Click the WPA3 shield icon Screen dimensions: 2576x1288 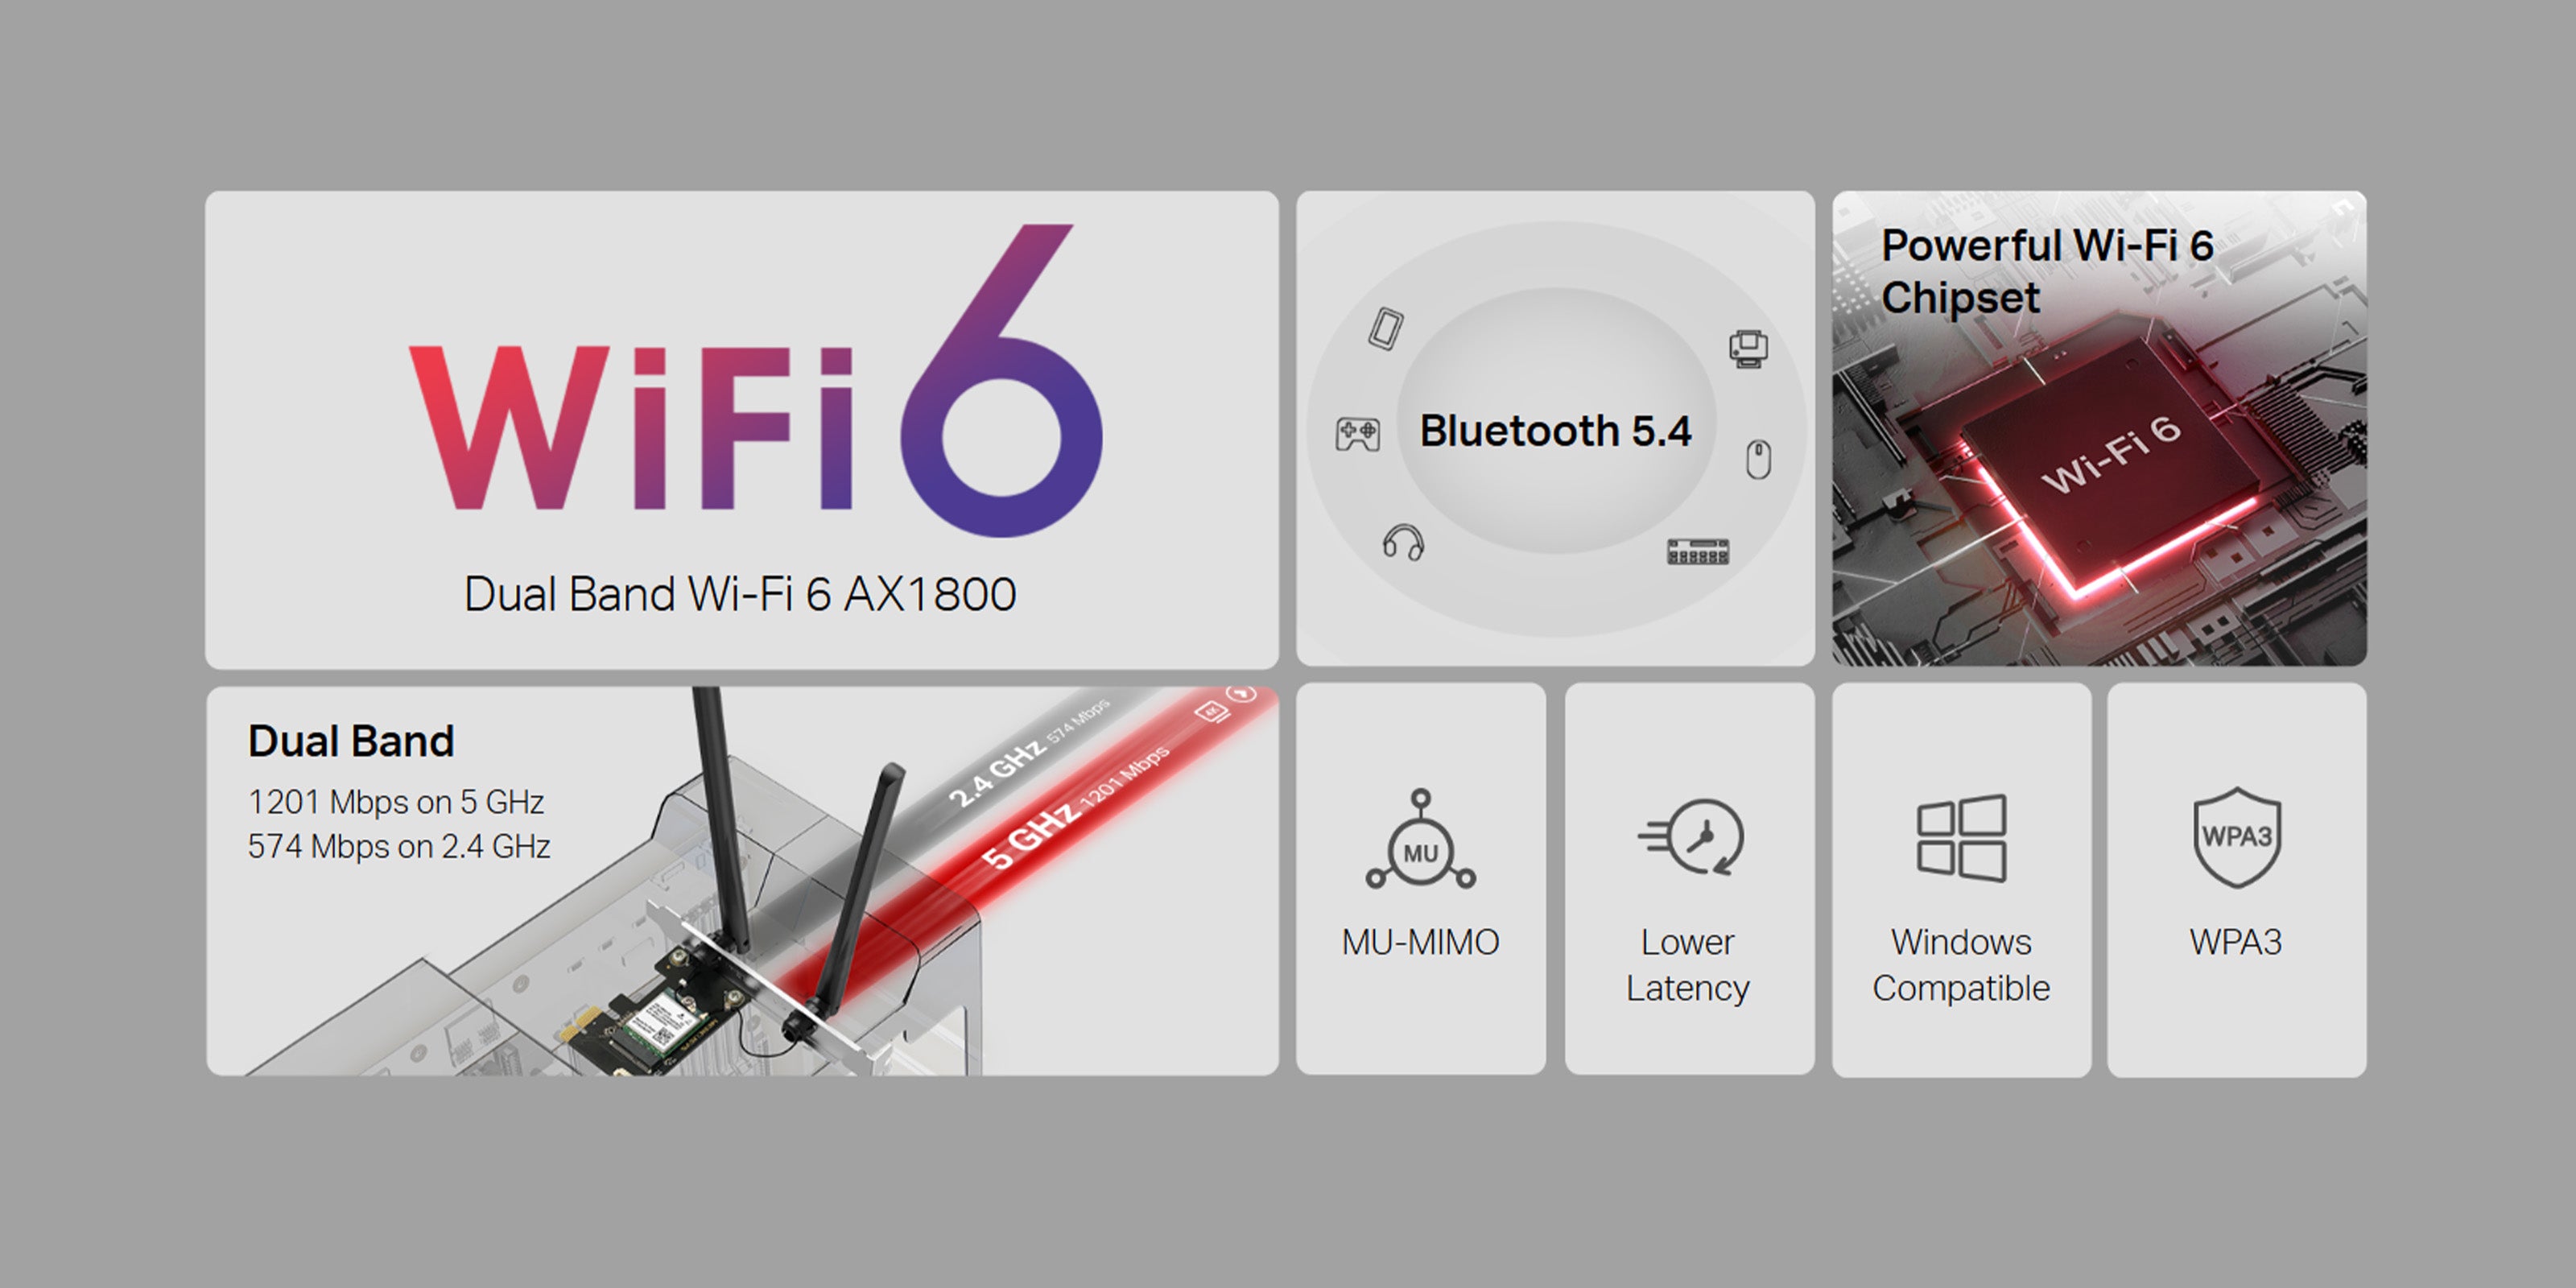coord(2236,837)
